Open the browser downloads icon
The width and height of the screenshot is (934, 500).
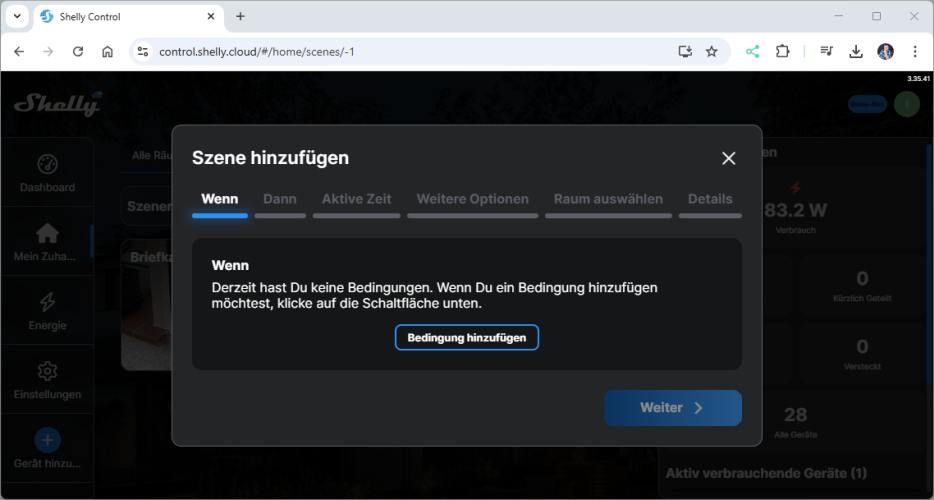point(856,51)
